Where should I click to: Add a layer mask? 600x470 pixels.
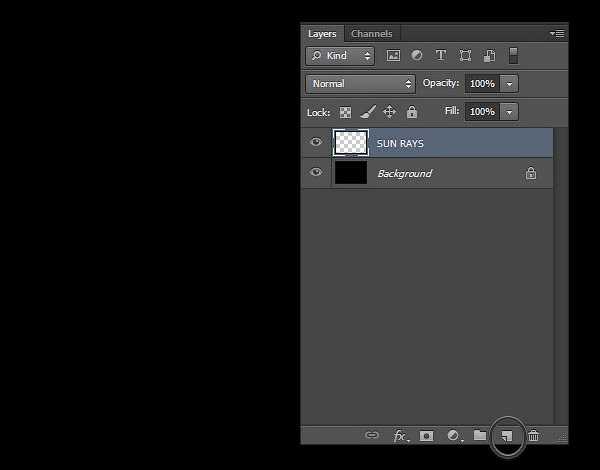[x=426, y=436]
